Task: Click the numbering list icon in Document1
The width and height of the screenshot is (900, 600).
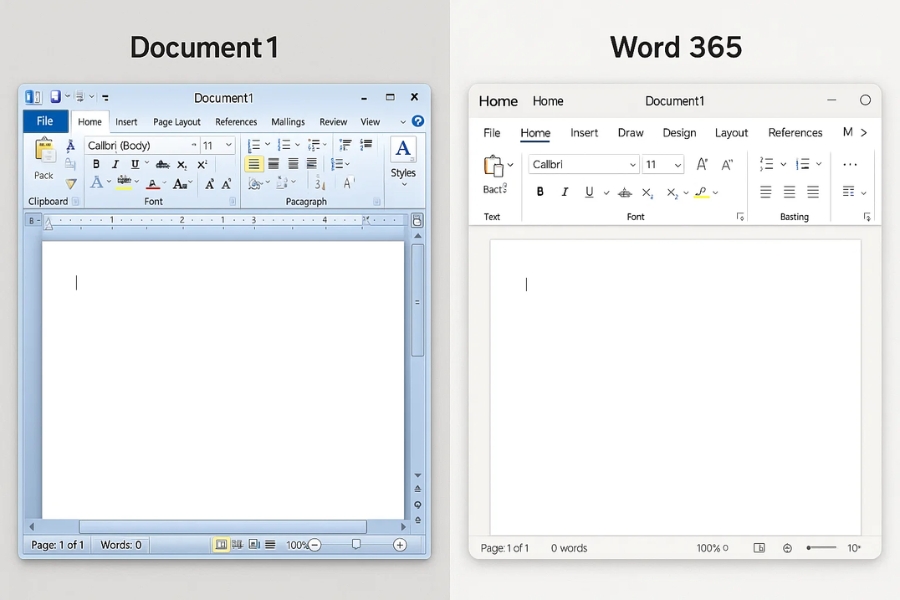Action: click(284, 145)
